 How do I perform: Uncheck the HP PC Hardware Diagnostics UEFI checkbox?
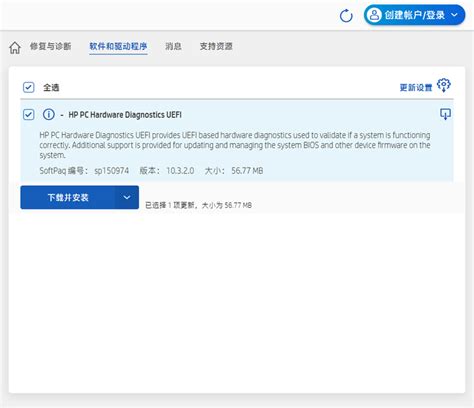(29, 114)
